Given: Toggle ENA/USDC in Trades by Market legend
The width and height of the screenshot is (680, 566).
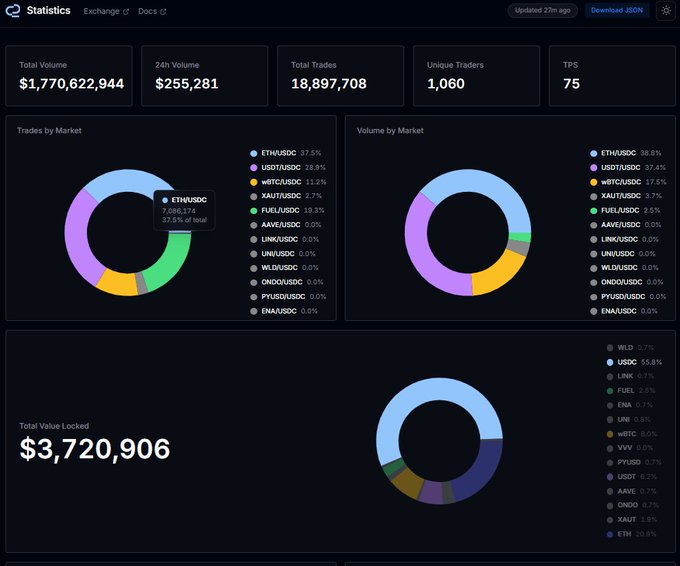Looking at the screenshot, I should click(284, 311).
